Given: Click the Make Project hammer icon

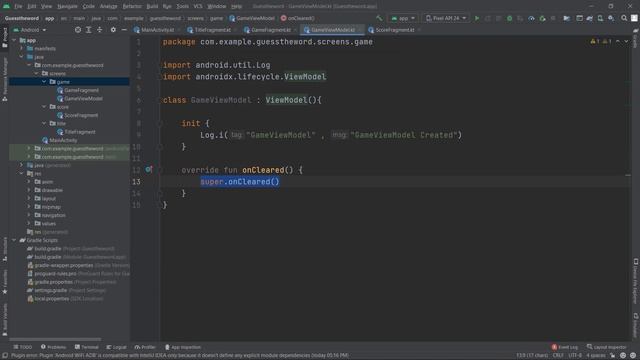Looking at the screenshot, I should (379, 18).
